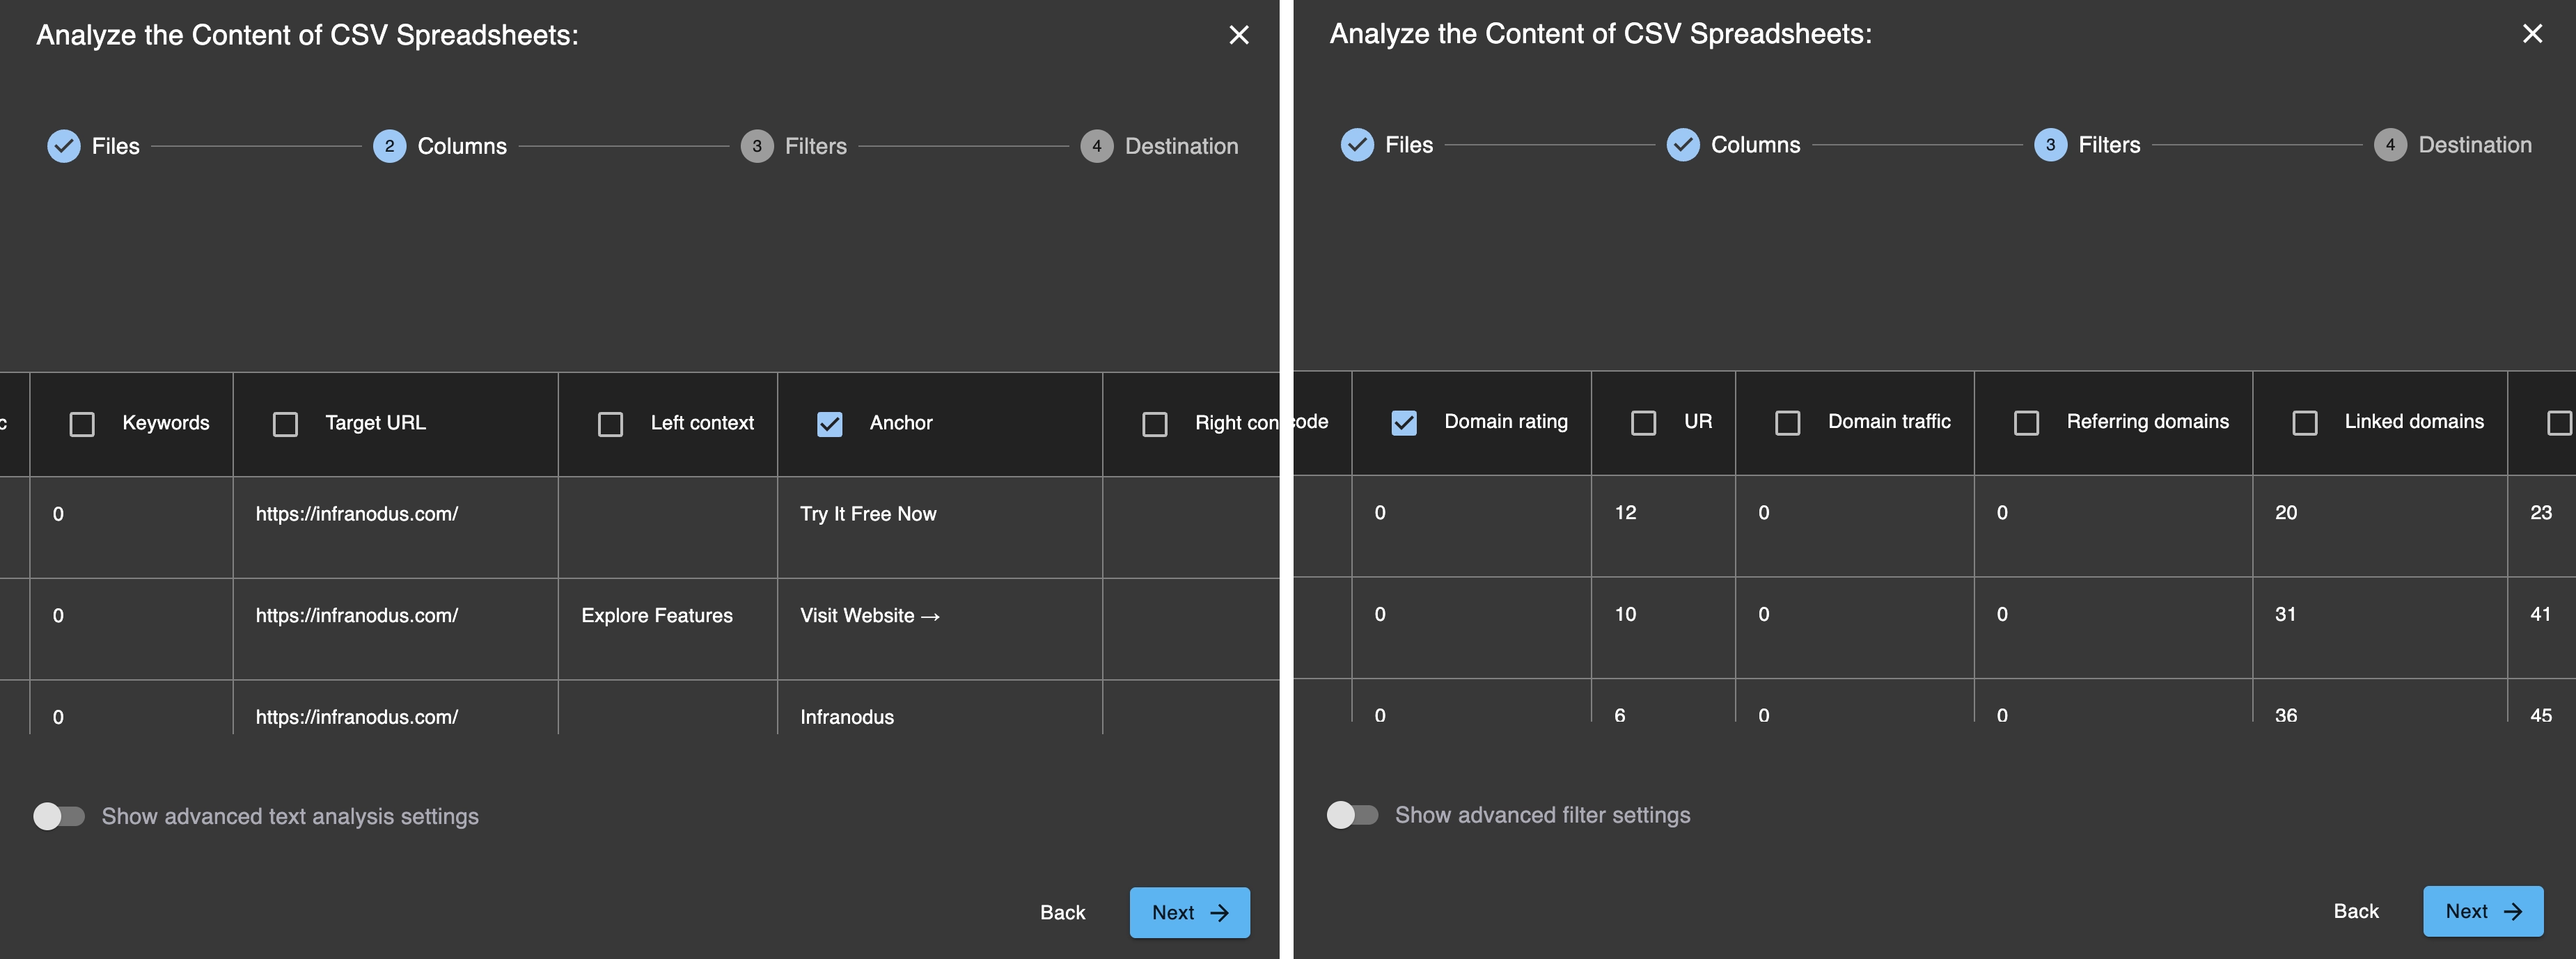Screen dimensions: 2576x959
Task: Check the Target URL column checkbox
Action: [x=285, y=424]
